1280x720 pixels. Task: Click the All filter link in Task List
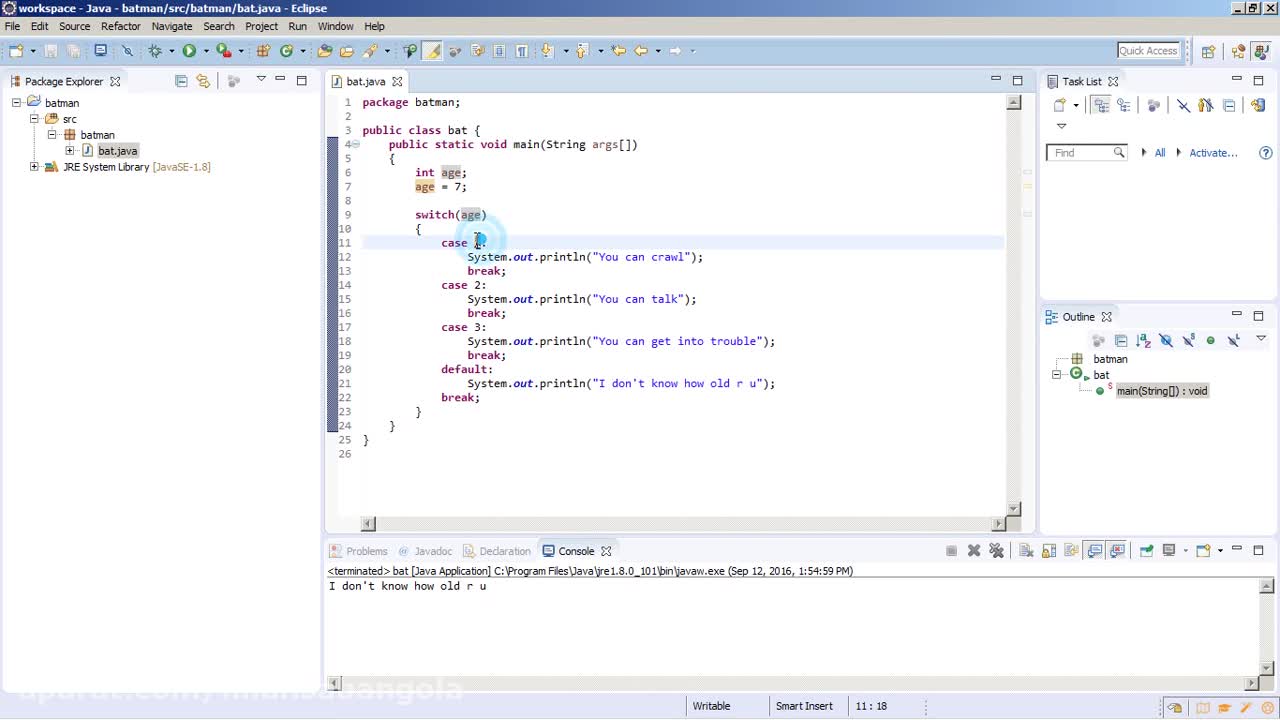tap(1159, 153)
